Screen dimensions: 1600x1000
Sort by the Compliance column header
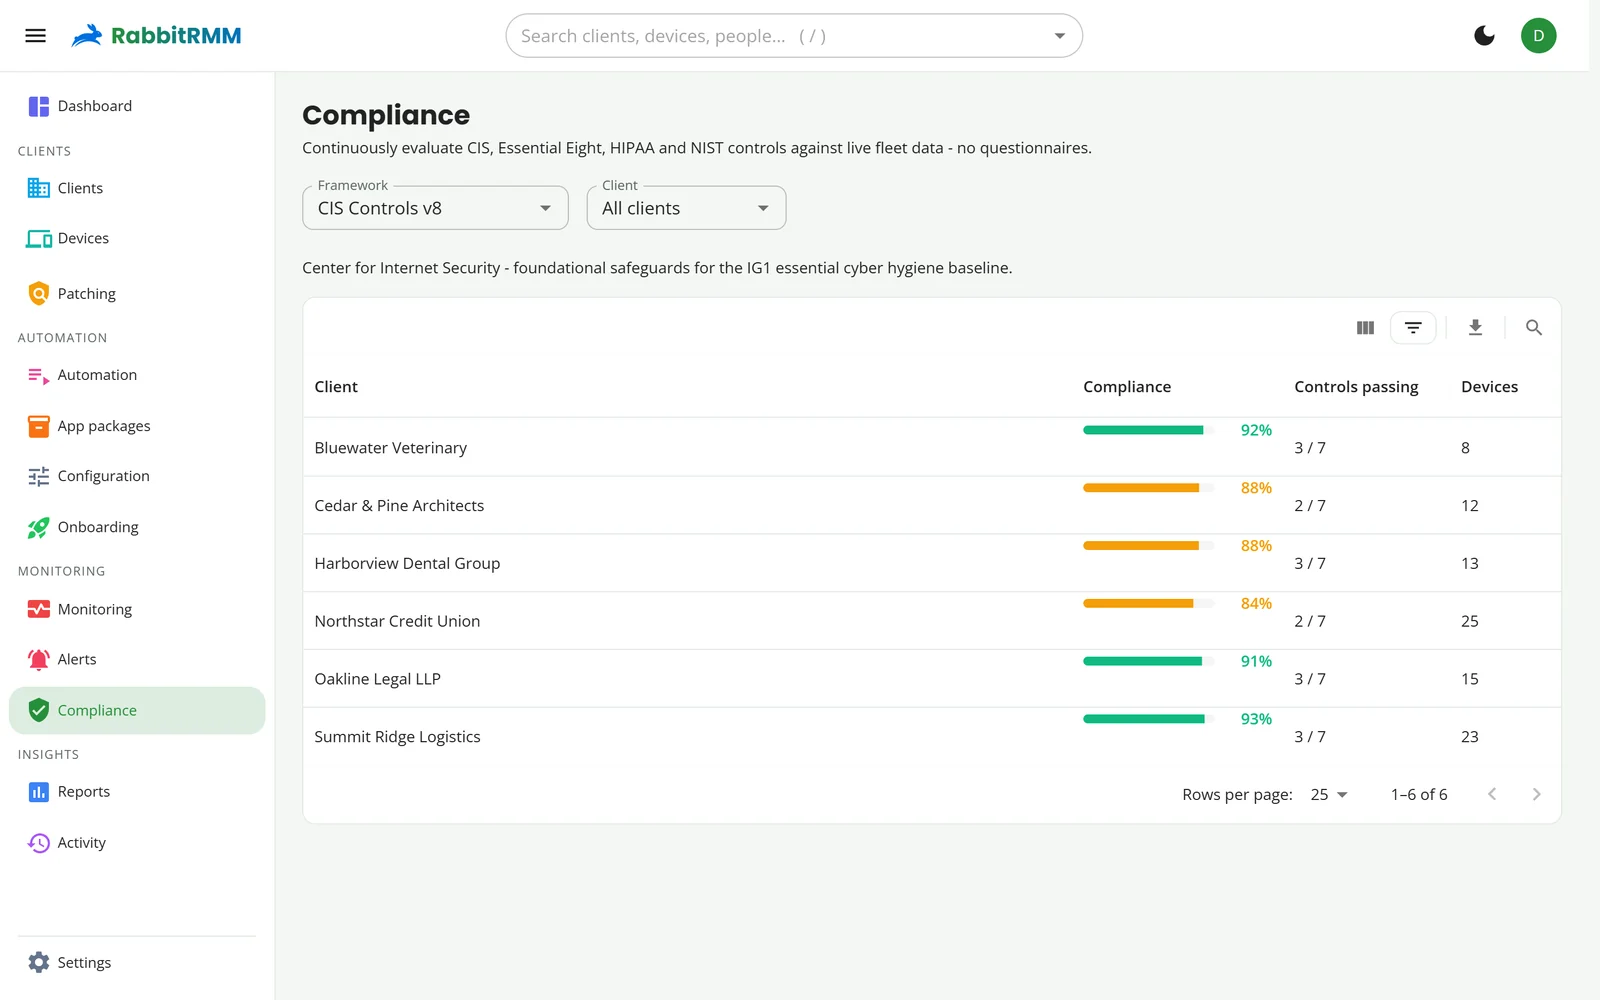click(x=1127, y=387)
